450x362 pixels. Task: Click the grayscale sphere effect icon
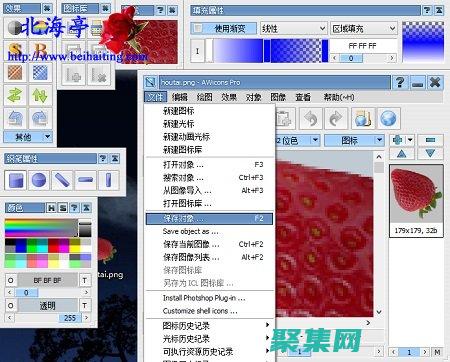point(15,28)
